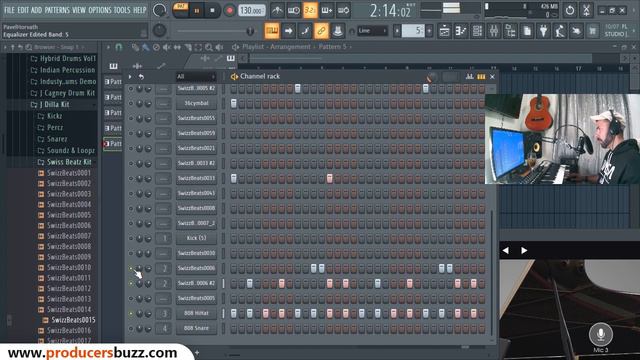
Task: Open the Playlist view icon
Action: [x=444, y=31]
